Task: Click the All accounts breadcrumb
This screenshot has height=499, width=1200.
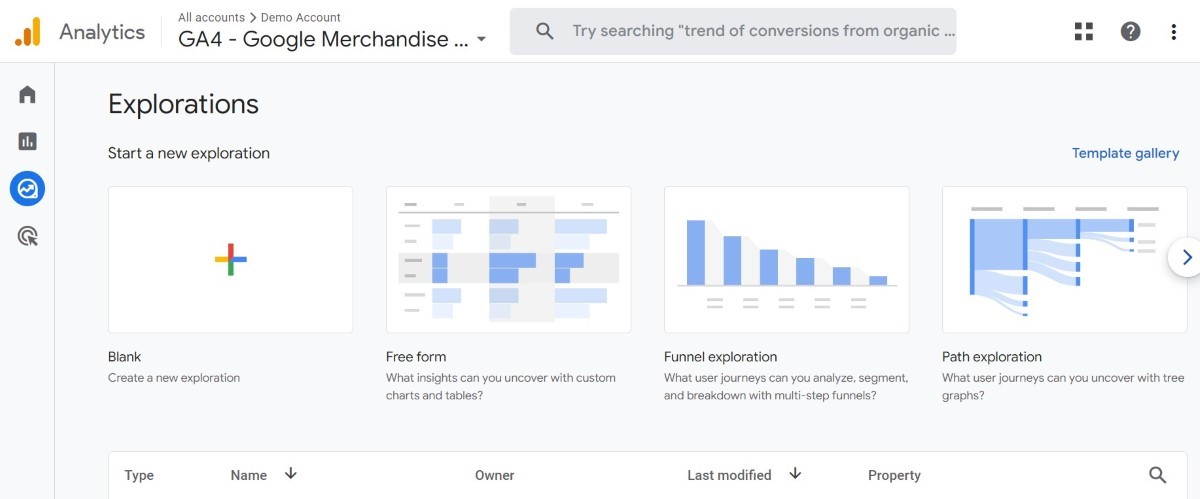Action: click(x=212, y=17)
